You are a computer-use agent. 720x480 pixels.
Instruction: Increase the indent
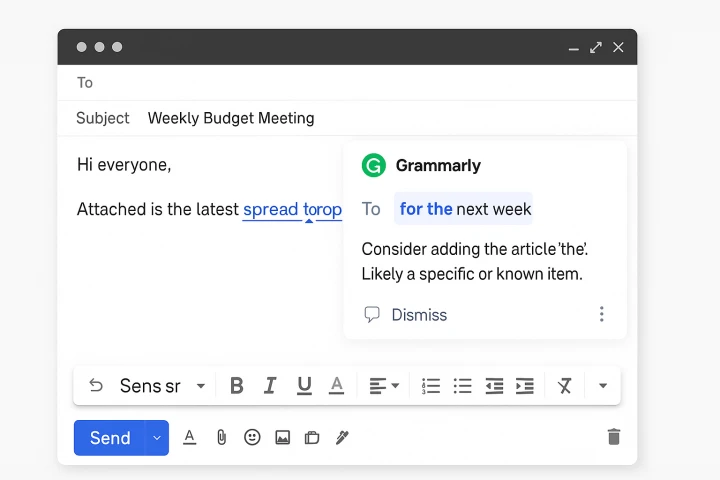click(525, 386)
